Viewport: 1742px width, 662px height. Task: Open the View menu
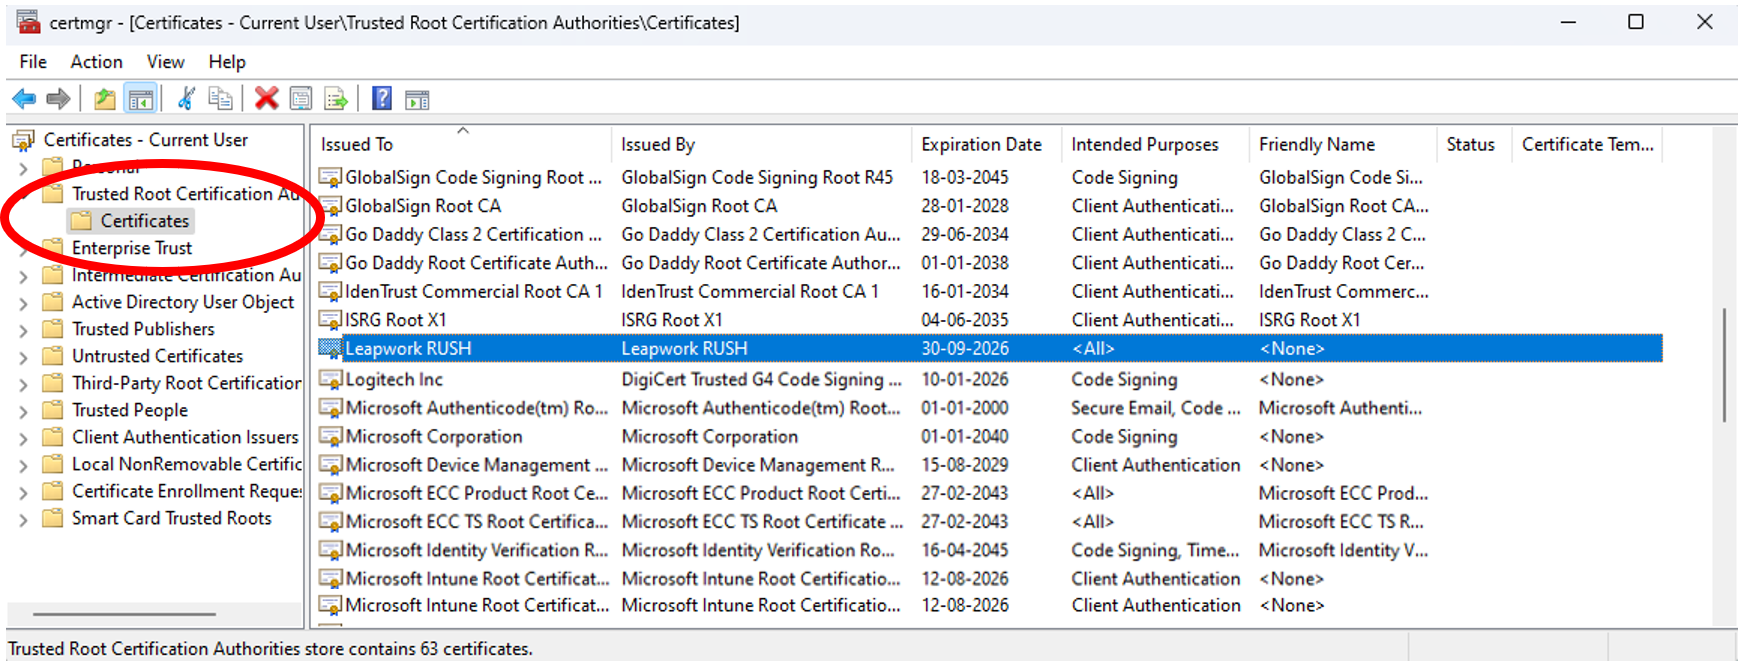(x=165, y=62)
